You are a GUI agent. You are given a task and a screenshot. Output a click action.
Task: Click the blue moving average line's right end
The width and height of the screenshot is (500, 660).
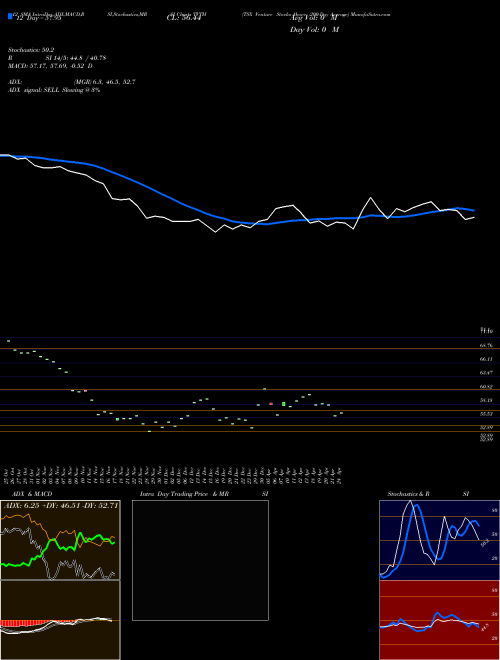pos(473,210)
